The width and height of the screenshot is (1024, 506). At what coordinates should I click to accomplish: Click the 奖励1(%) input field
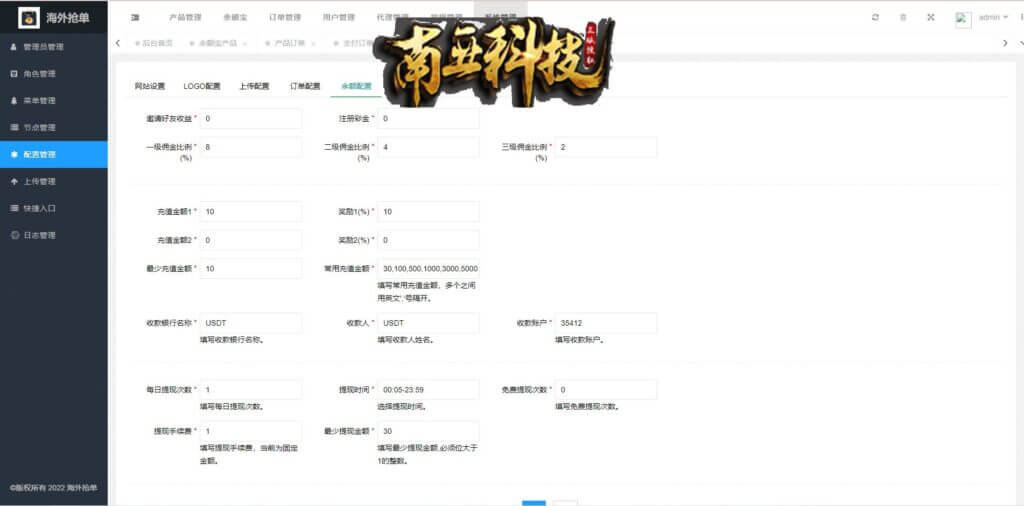(x=428, y=212)
